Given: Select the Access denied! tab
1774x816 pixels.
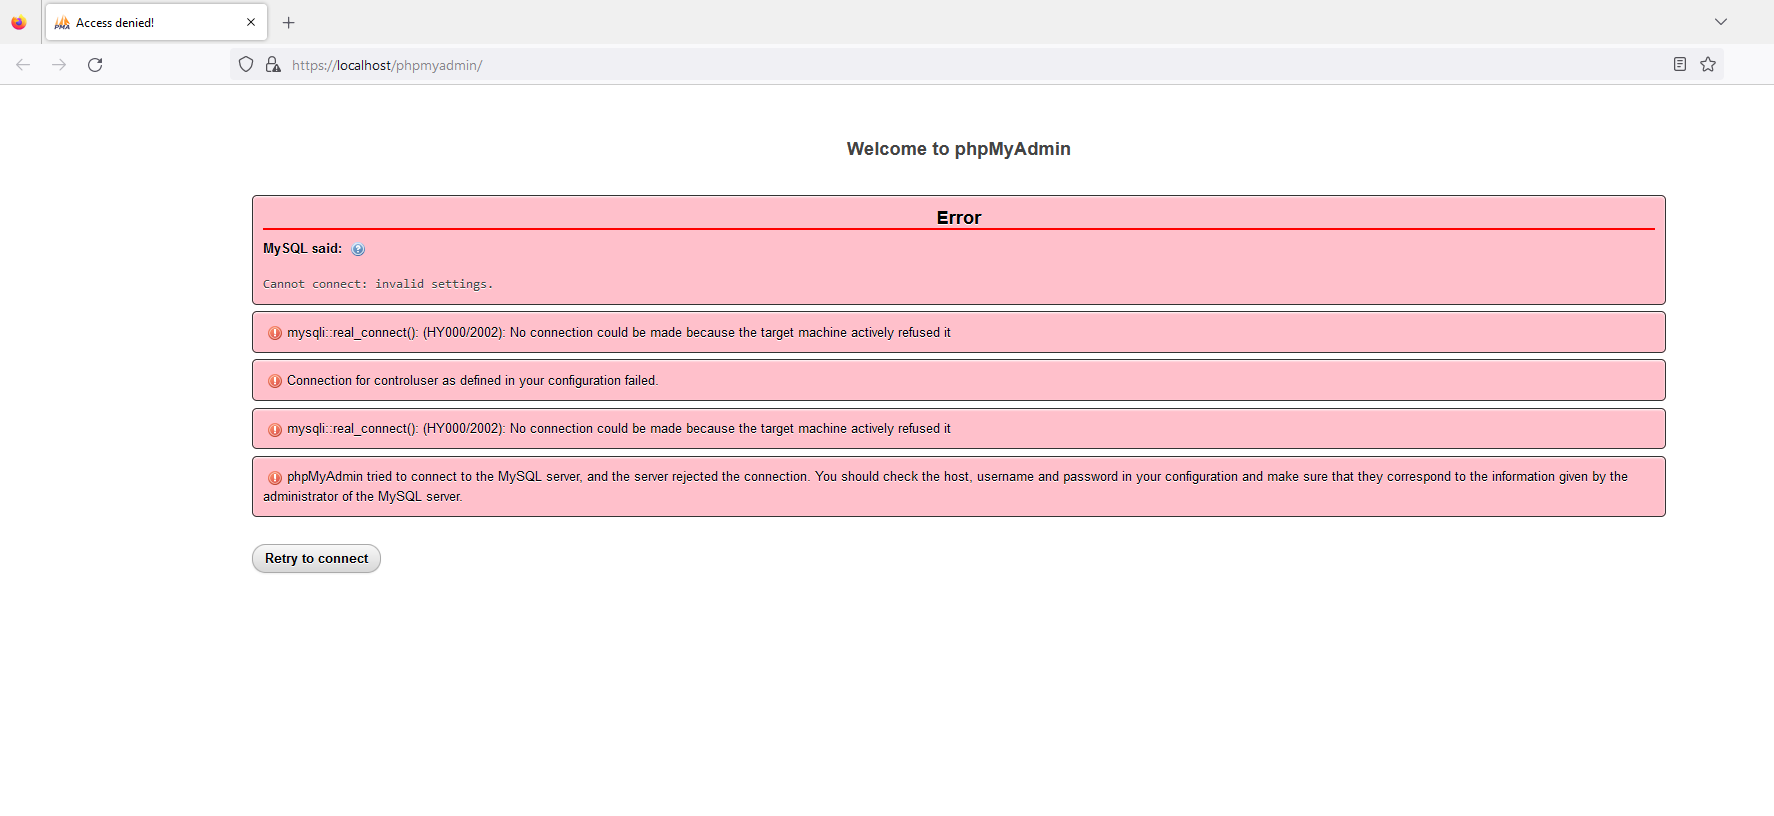Looking at the screenshot, I should [x=156, y=22].
